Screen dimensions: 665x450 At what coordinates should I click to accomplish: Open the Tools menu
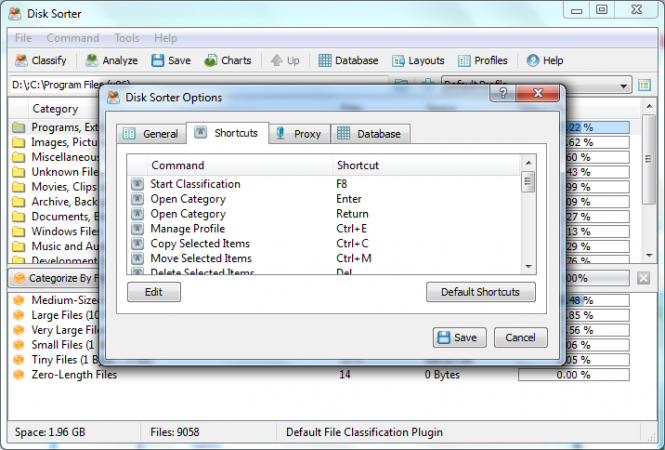coord(126,38)
